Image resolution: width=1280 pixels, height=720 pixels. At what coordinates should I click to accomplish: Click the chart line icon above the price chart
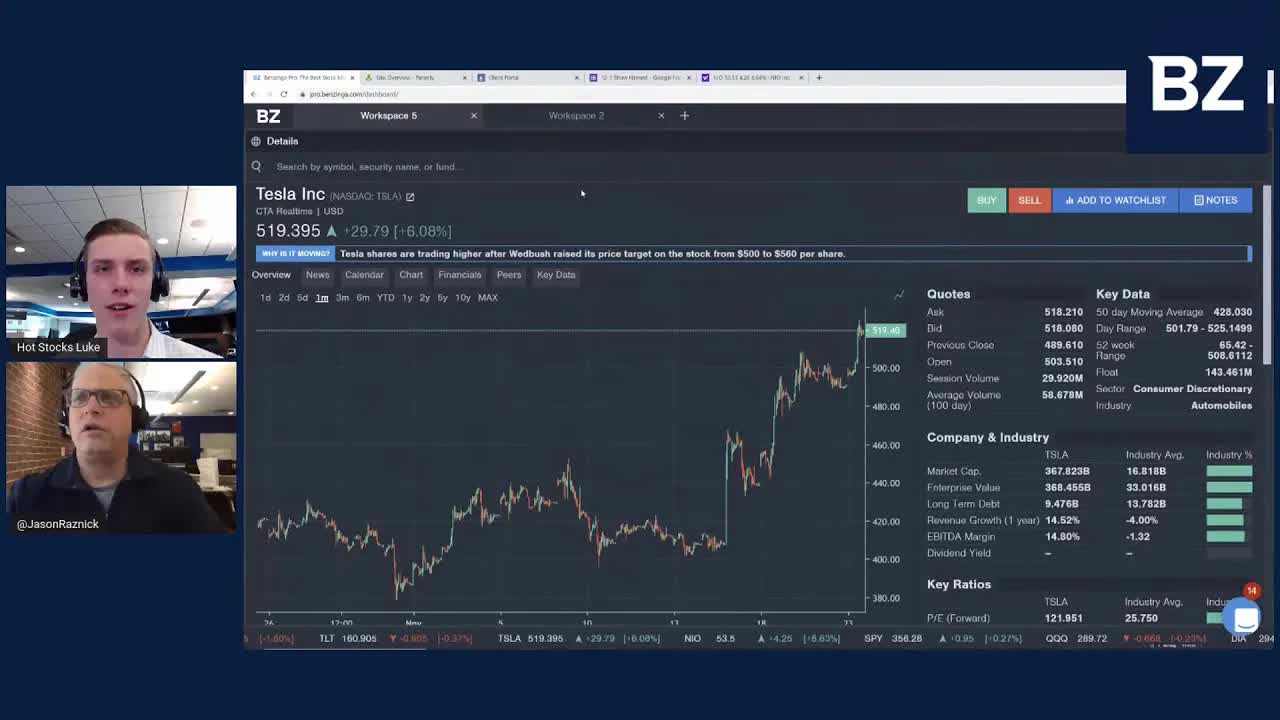[899, 295]
